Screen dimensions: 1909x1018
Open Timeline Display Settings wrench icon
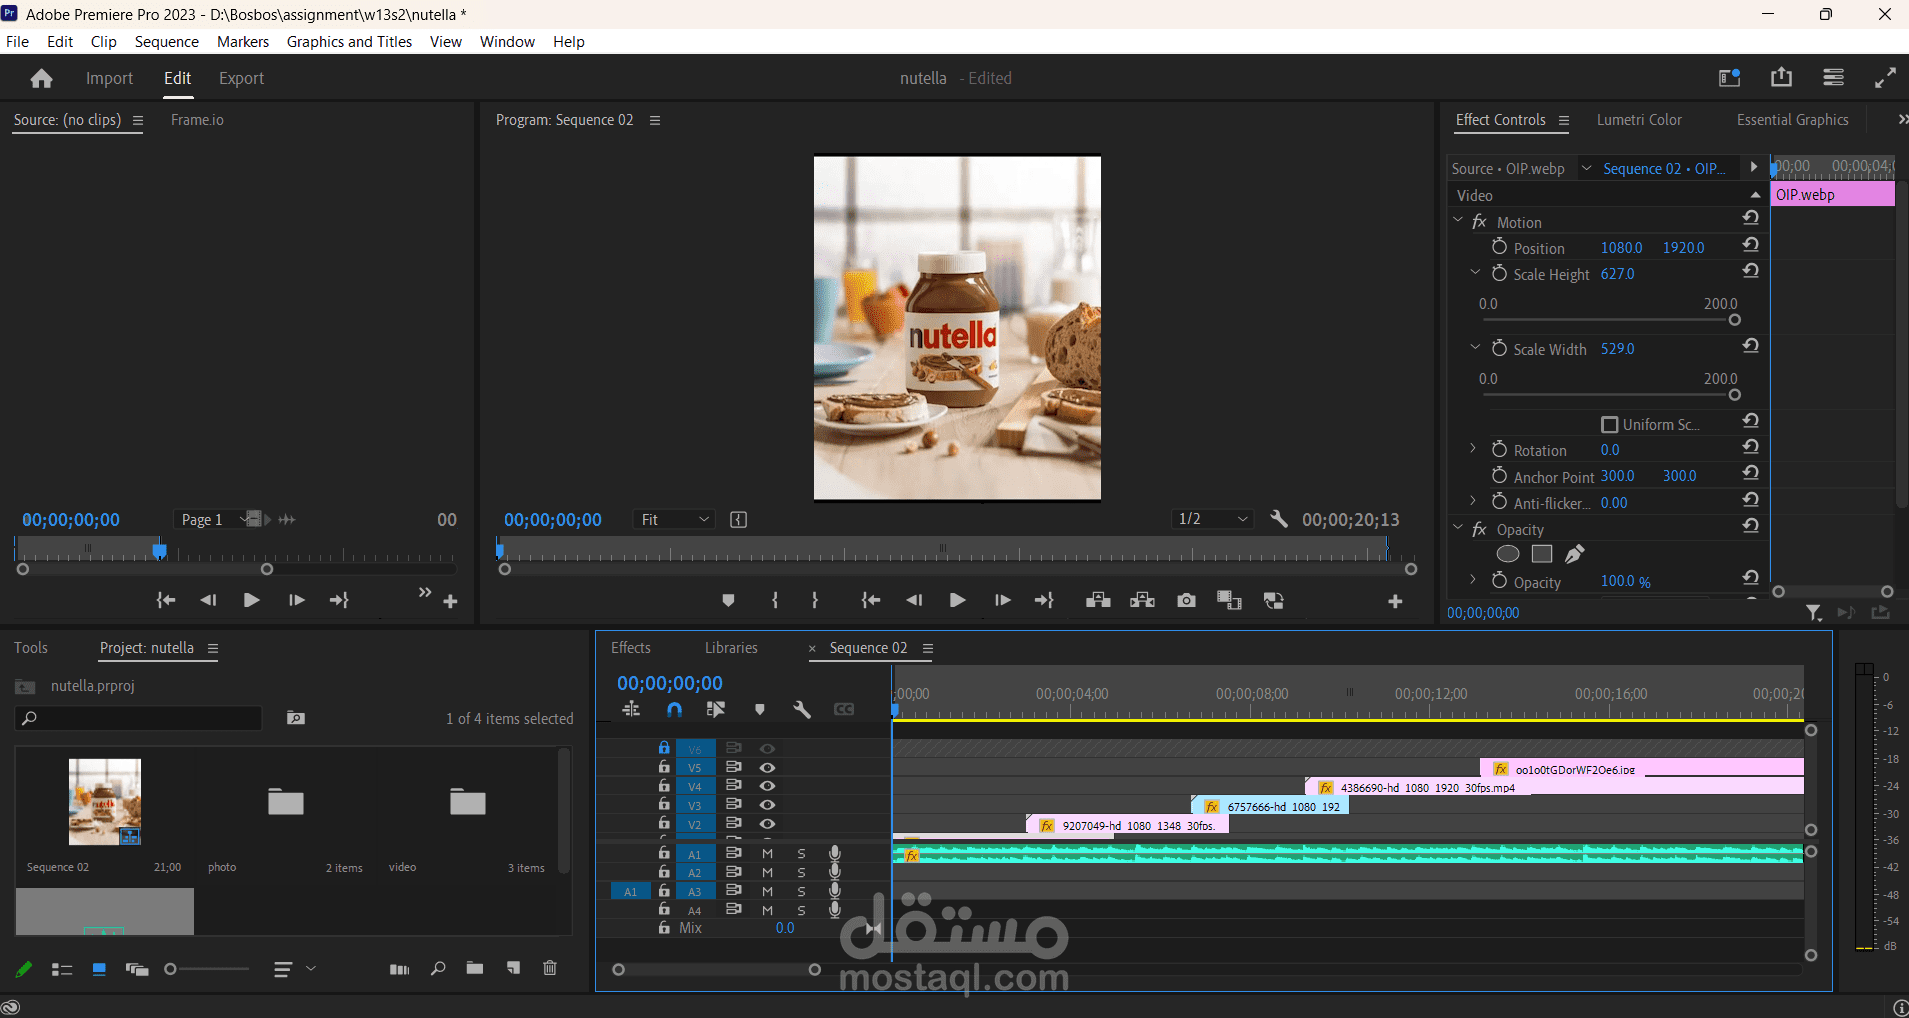[x=801, y=709]
